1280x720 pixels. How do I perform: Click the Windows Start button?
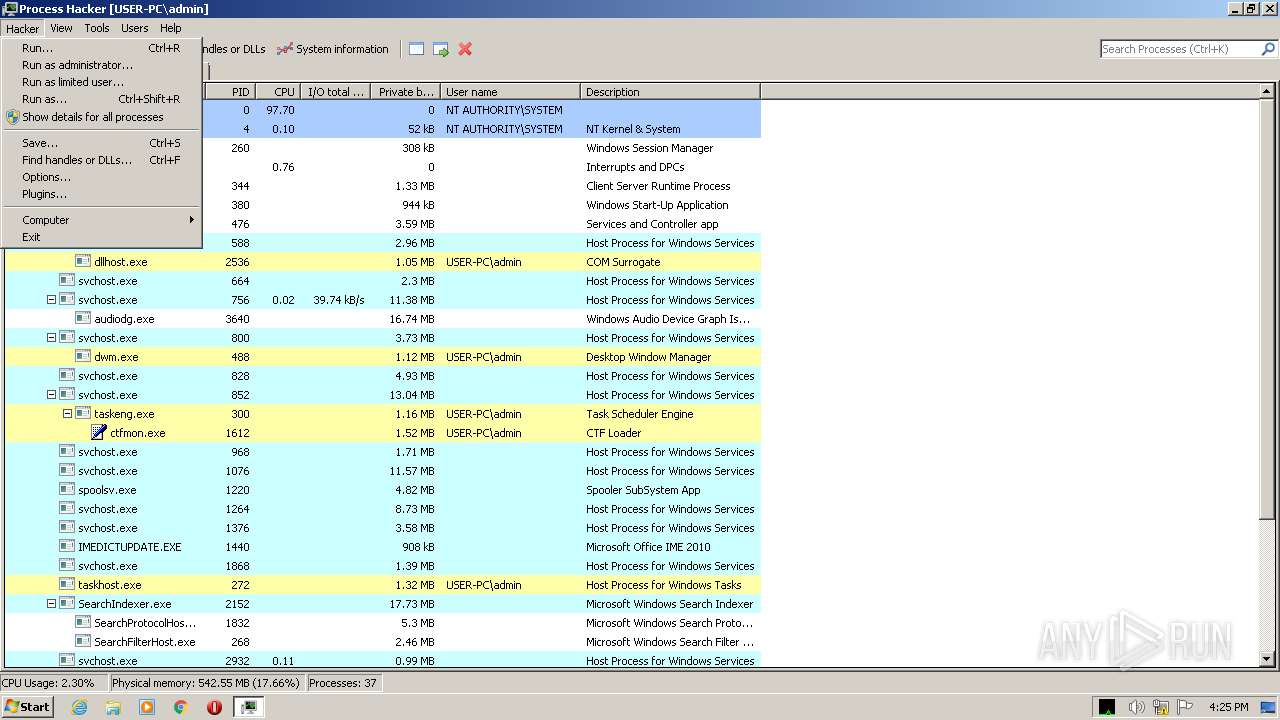(x=28, y=706)
